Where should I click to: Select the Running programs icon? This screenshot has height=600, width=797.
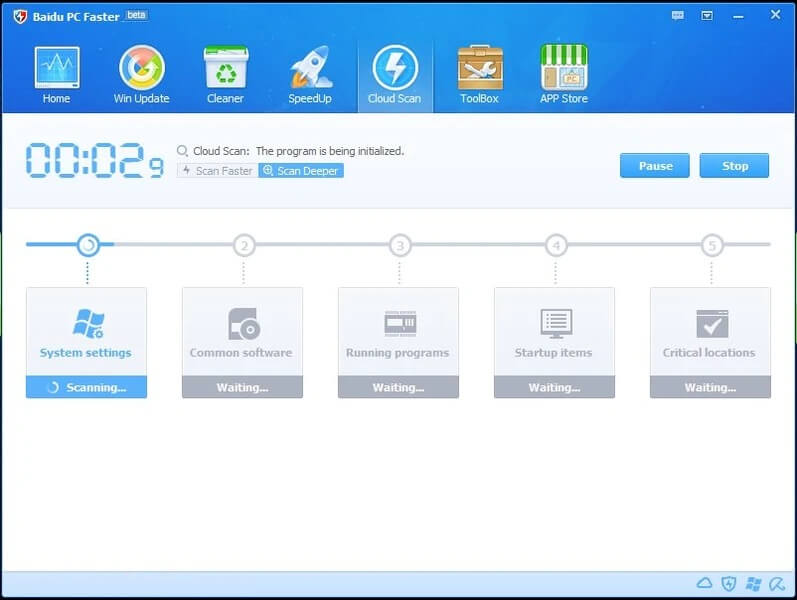[400, 323]
